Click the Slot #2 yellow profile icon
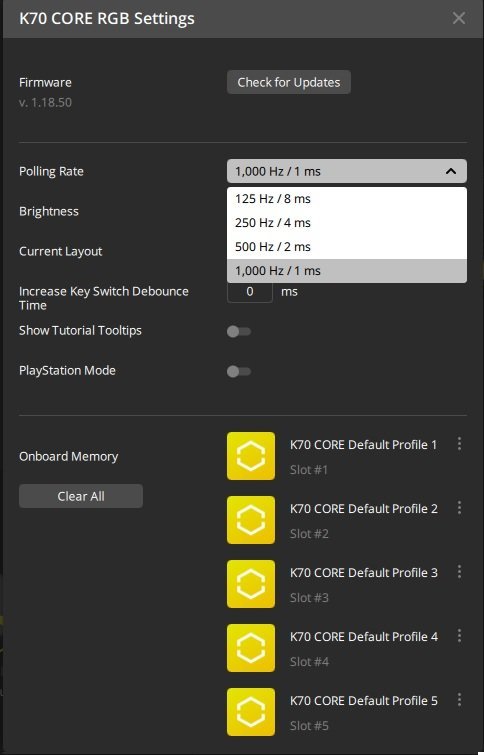The height and width of the screenshot is (755, 484). [251, 520]
